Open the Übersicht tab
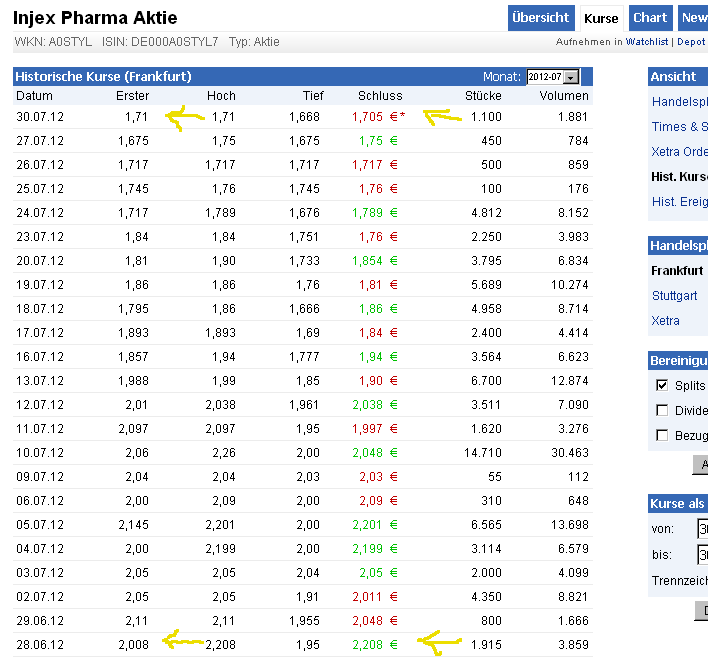This screenshot has height=659, width=708. click(x=541, y=17)
